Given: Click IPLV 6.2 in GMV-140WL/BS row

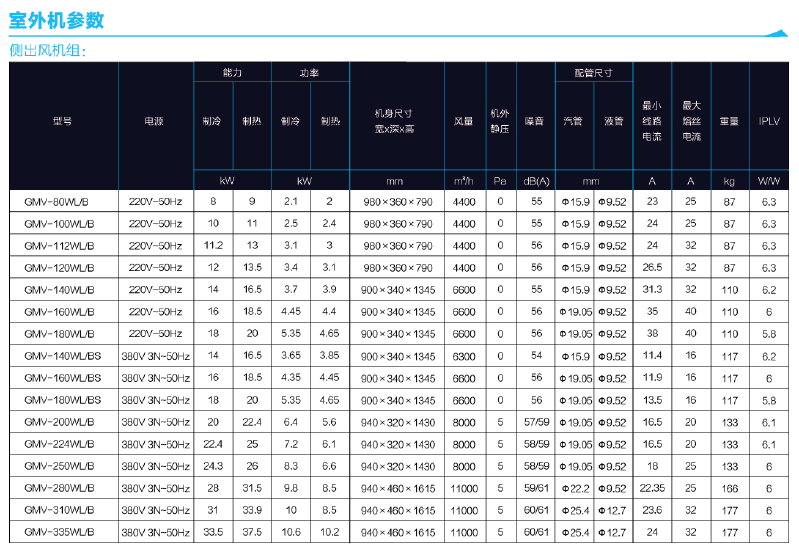Looking at the screenshot, I should coord(769,356).
